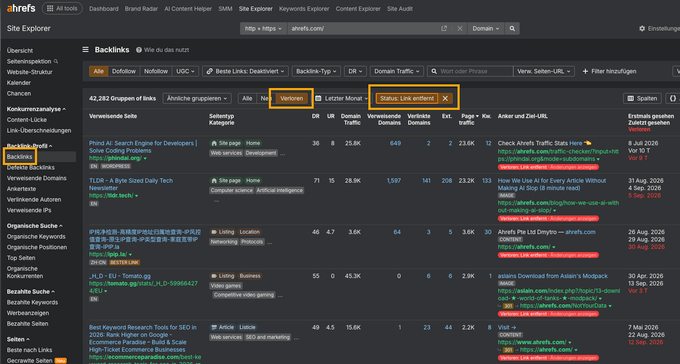The height and width of the screenshot is (364, 680).
Task: Open Bezahlte Keywords in the sidebar
Action: click(32, 302)
